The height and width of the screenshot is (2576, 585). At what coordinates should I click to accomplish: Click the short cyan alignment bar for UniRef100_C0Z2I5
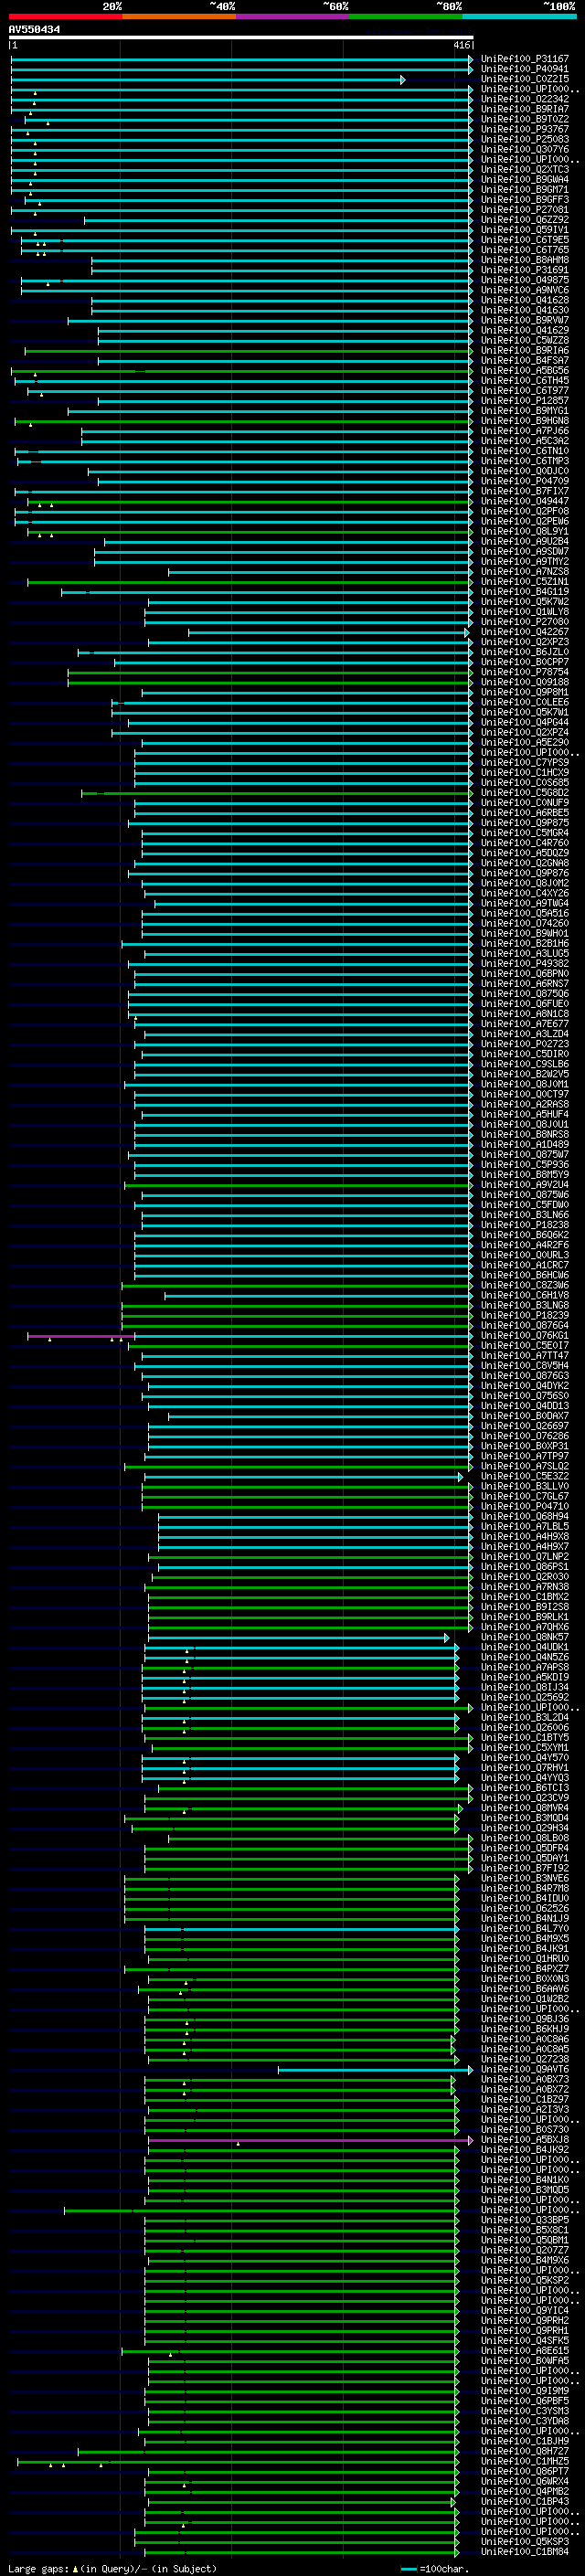207,79
